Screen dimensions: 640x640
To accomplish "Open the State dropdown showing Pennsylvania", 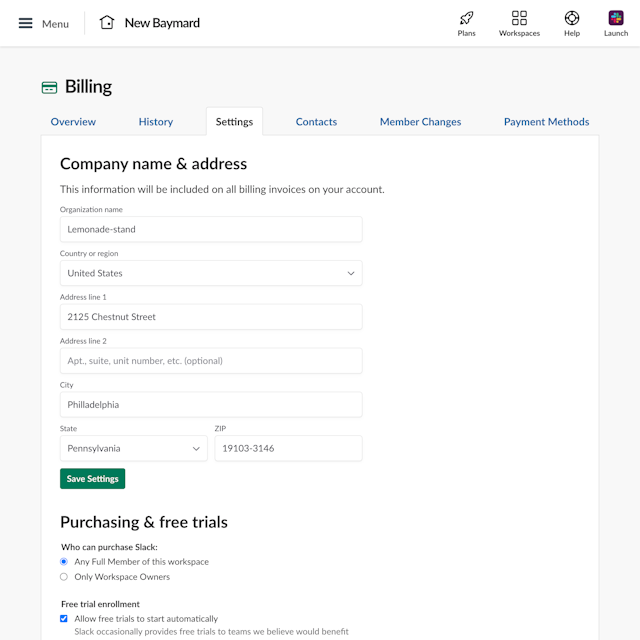I will pos(133,448).
